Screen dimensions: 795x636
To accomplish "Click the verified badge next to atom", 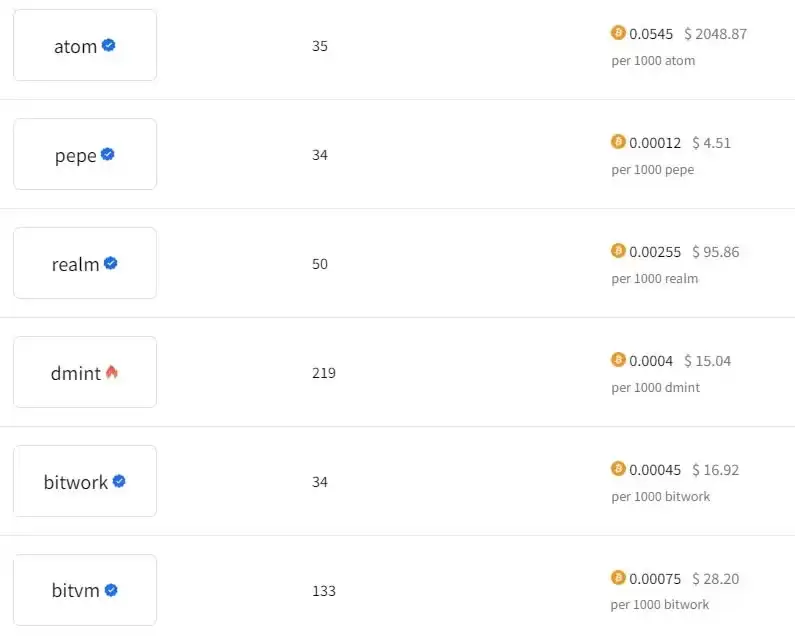I will (x=109, y=45).
